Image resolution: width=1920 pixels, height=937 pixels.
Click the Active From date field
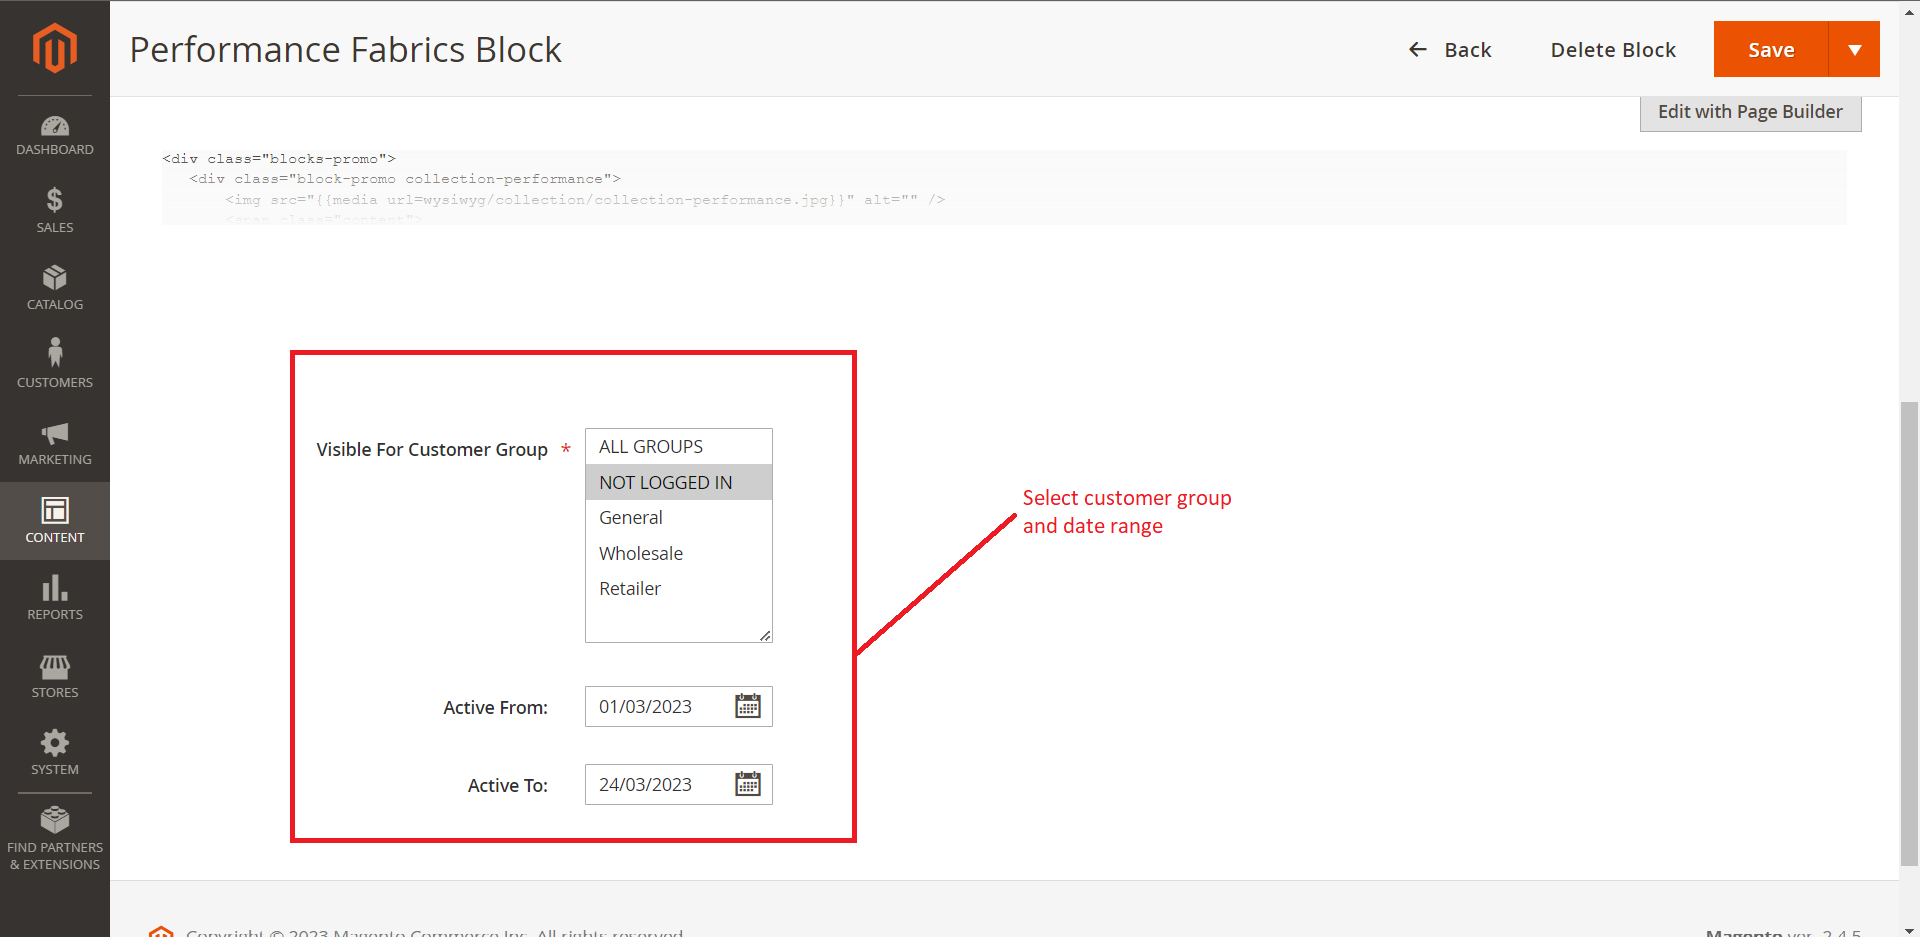[x=655, y=706]
